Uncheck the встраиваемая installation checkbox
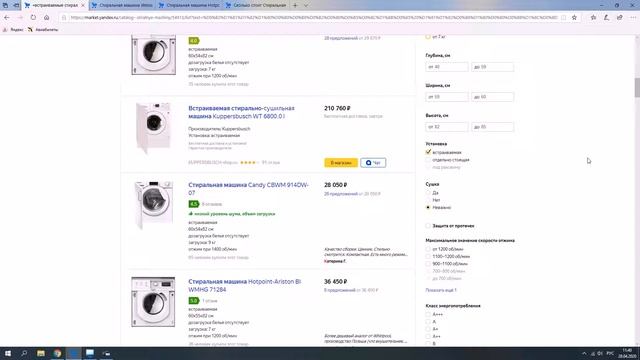Screen dimensions: 640x360 click(428, 152)
